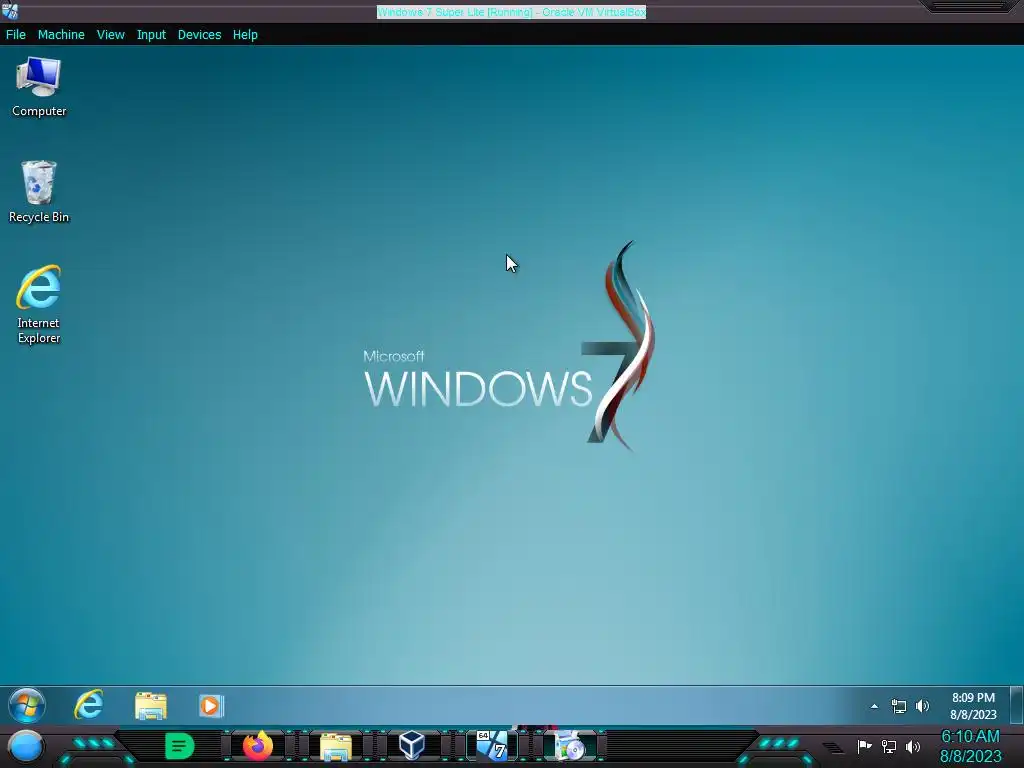
Task: Launch Firefox from host taskbar
Action: (x=258, y=746)
